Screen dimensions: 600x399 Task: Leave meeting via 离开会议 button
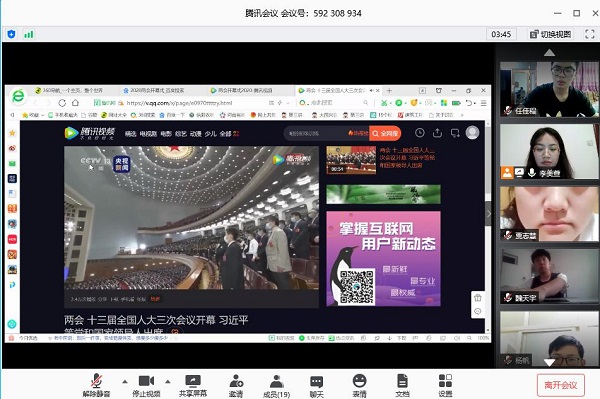coord(561,385)
